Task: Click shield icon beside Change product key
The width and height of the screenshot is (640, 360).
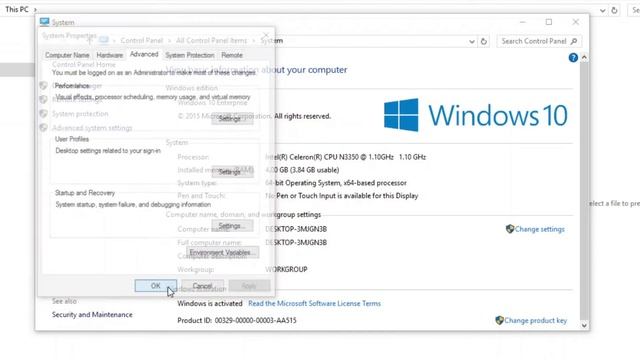Action: click(499, 320)
